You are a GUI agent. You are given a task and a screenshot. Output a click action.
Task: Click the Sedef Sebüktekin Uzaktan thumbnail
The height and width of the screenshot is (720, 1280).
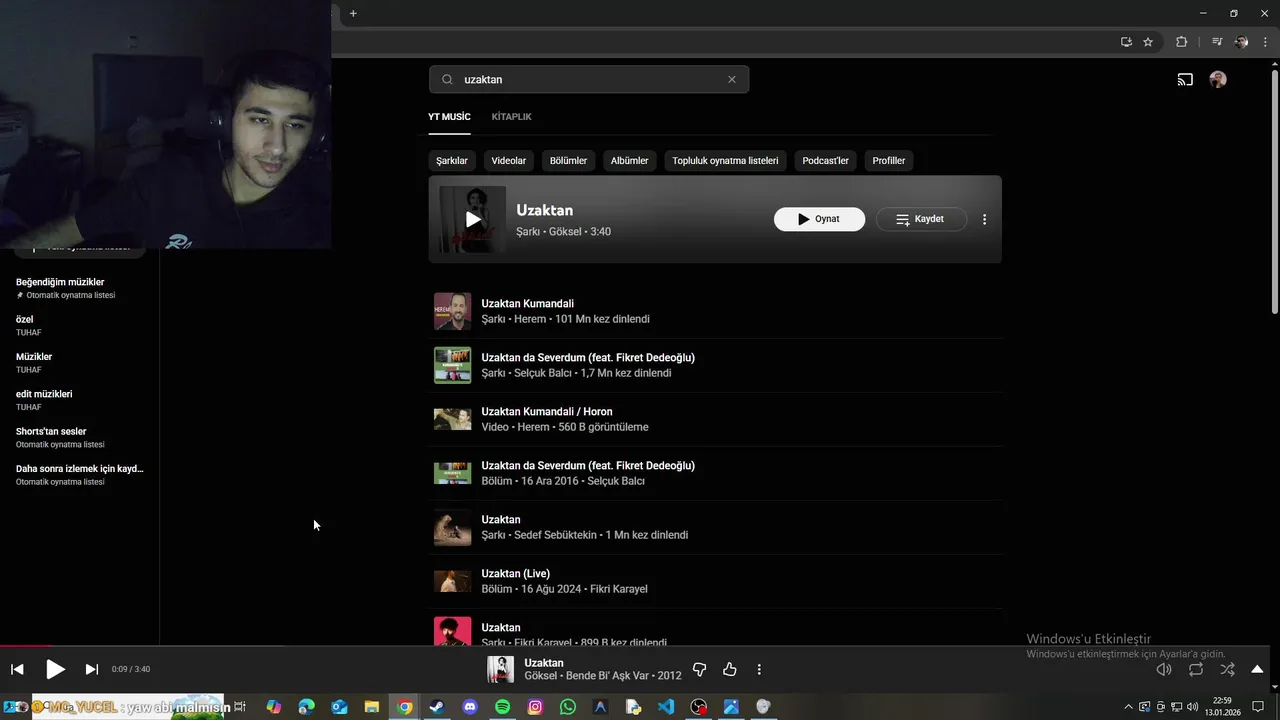pos(452,527)
